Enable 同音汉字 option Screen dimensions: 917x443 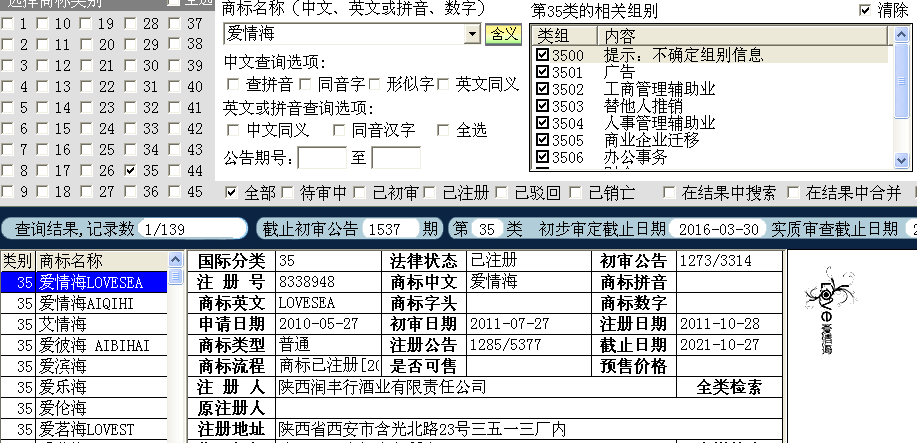tap(339, 130)
